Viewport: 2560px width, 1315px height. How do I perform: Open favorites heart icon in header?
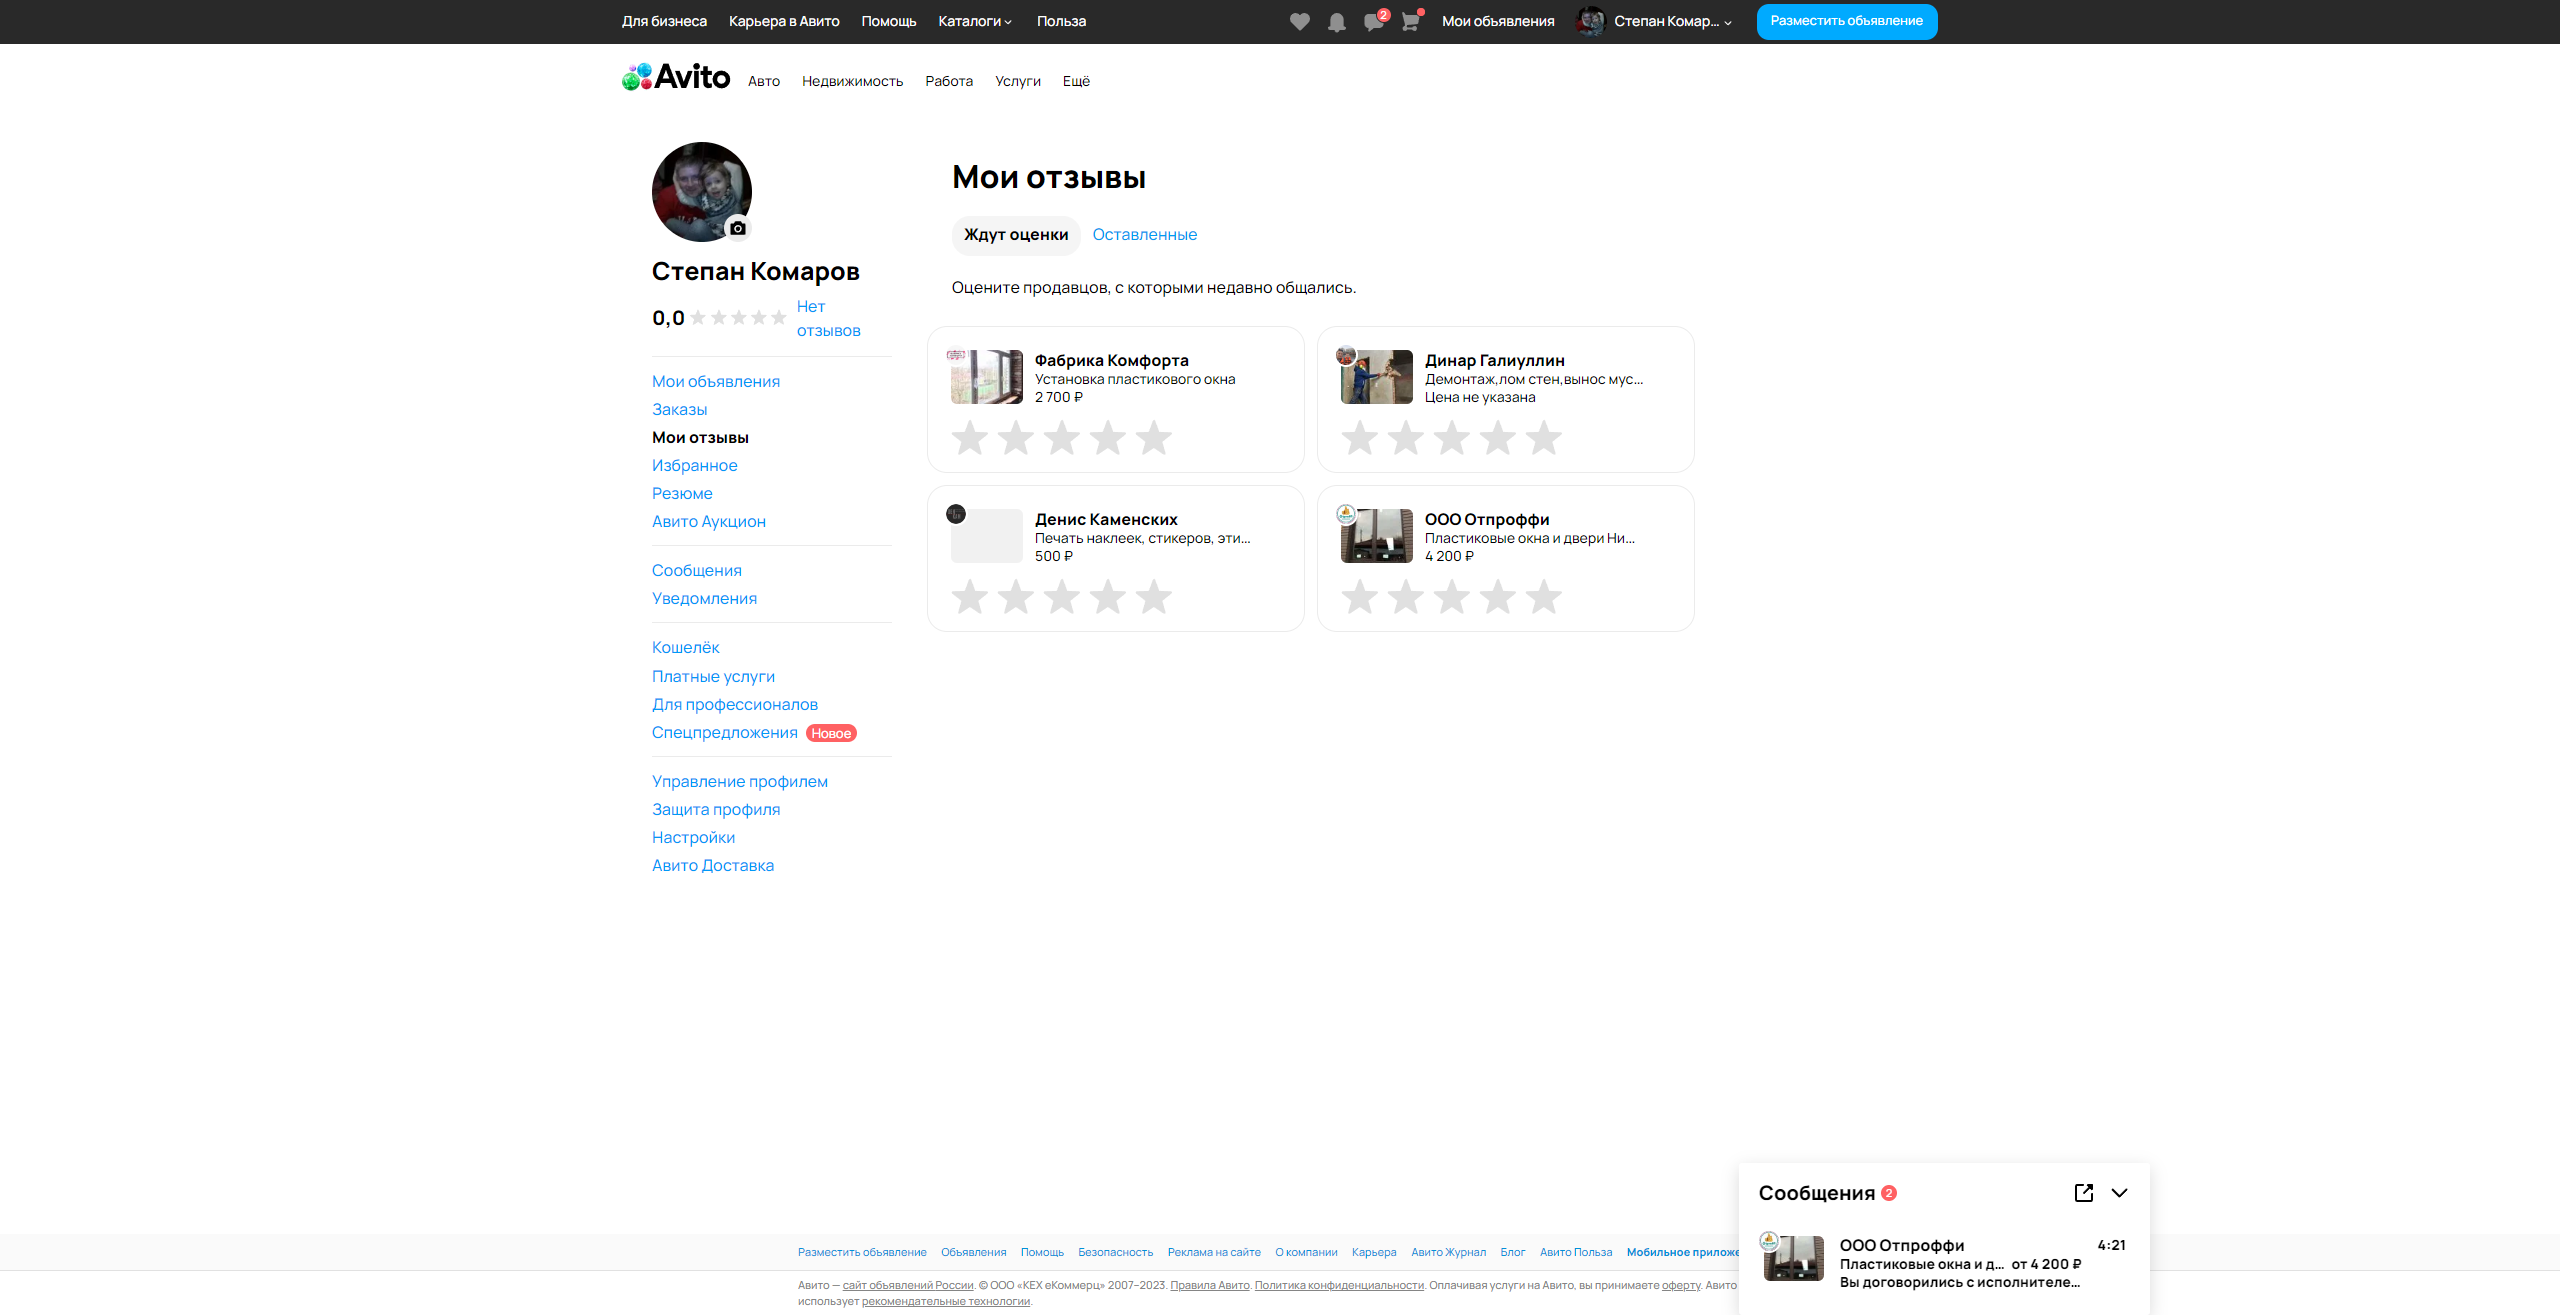click(x=1299, y=22)
